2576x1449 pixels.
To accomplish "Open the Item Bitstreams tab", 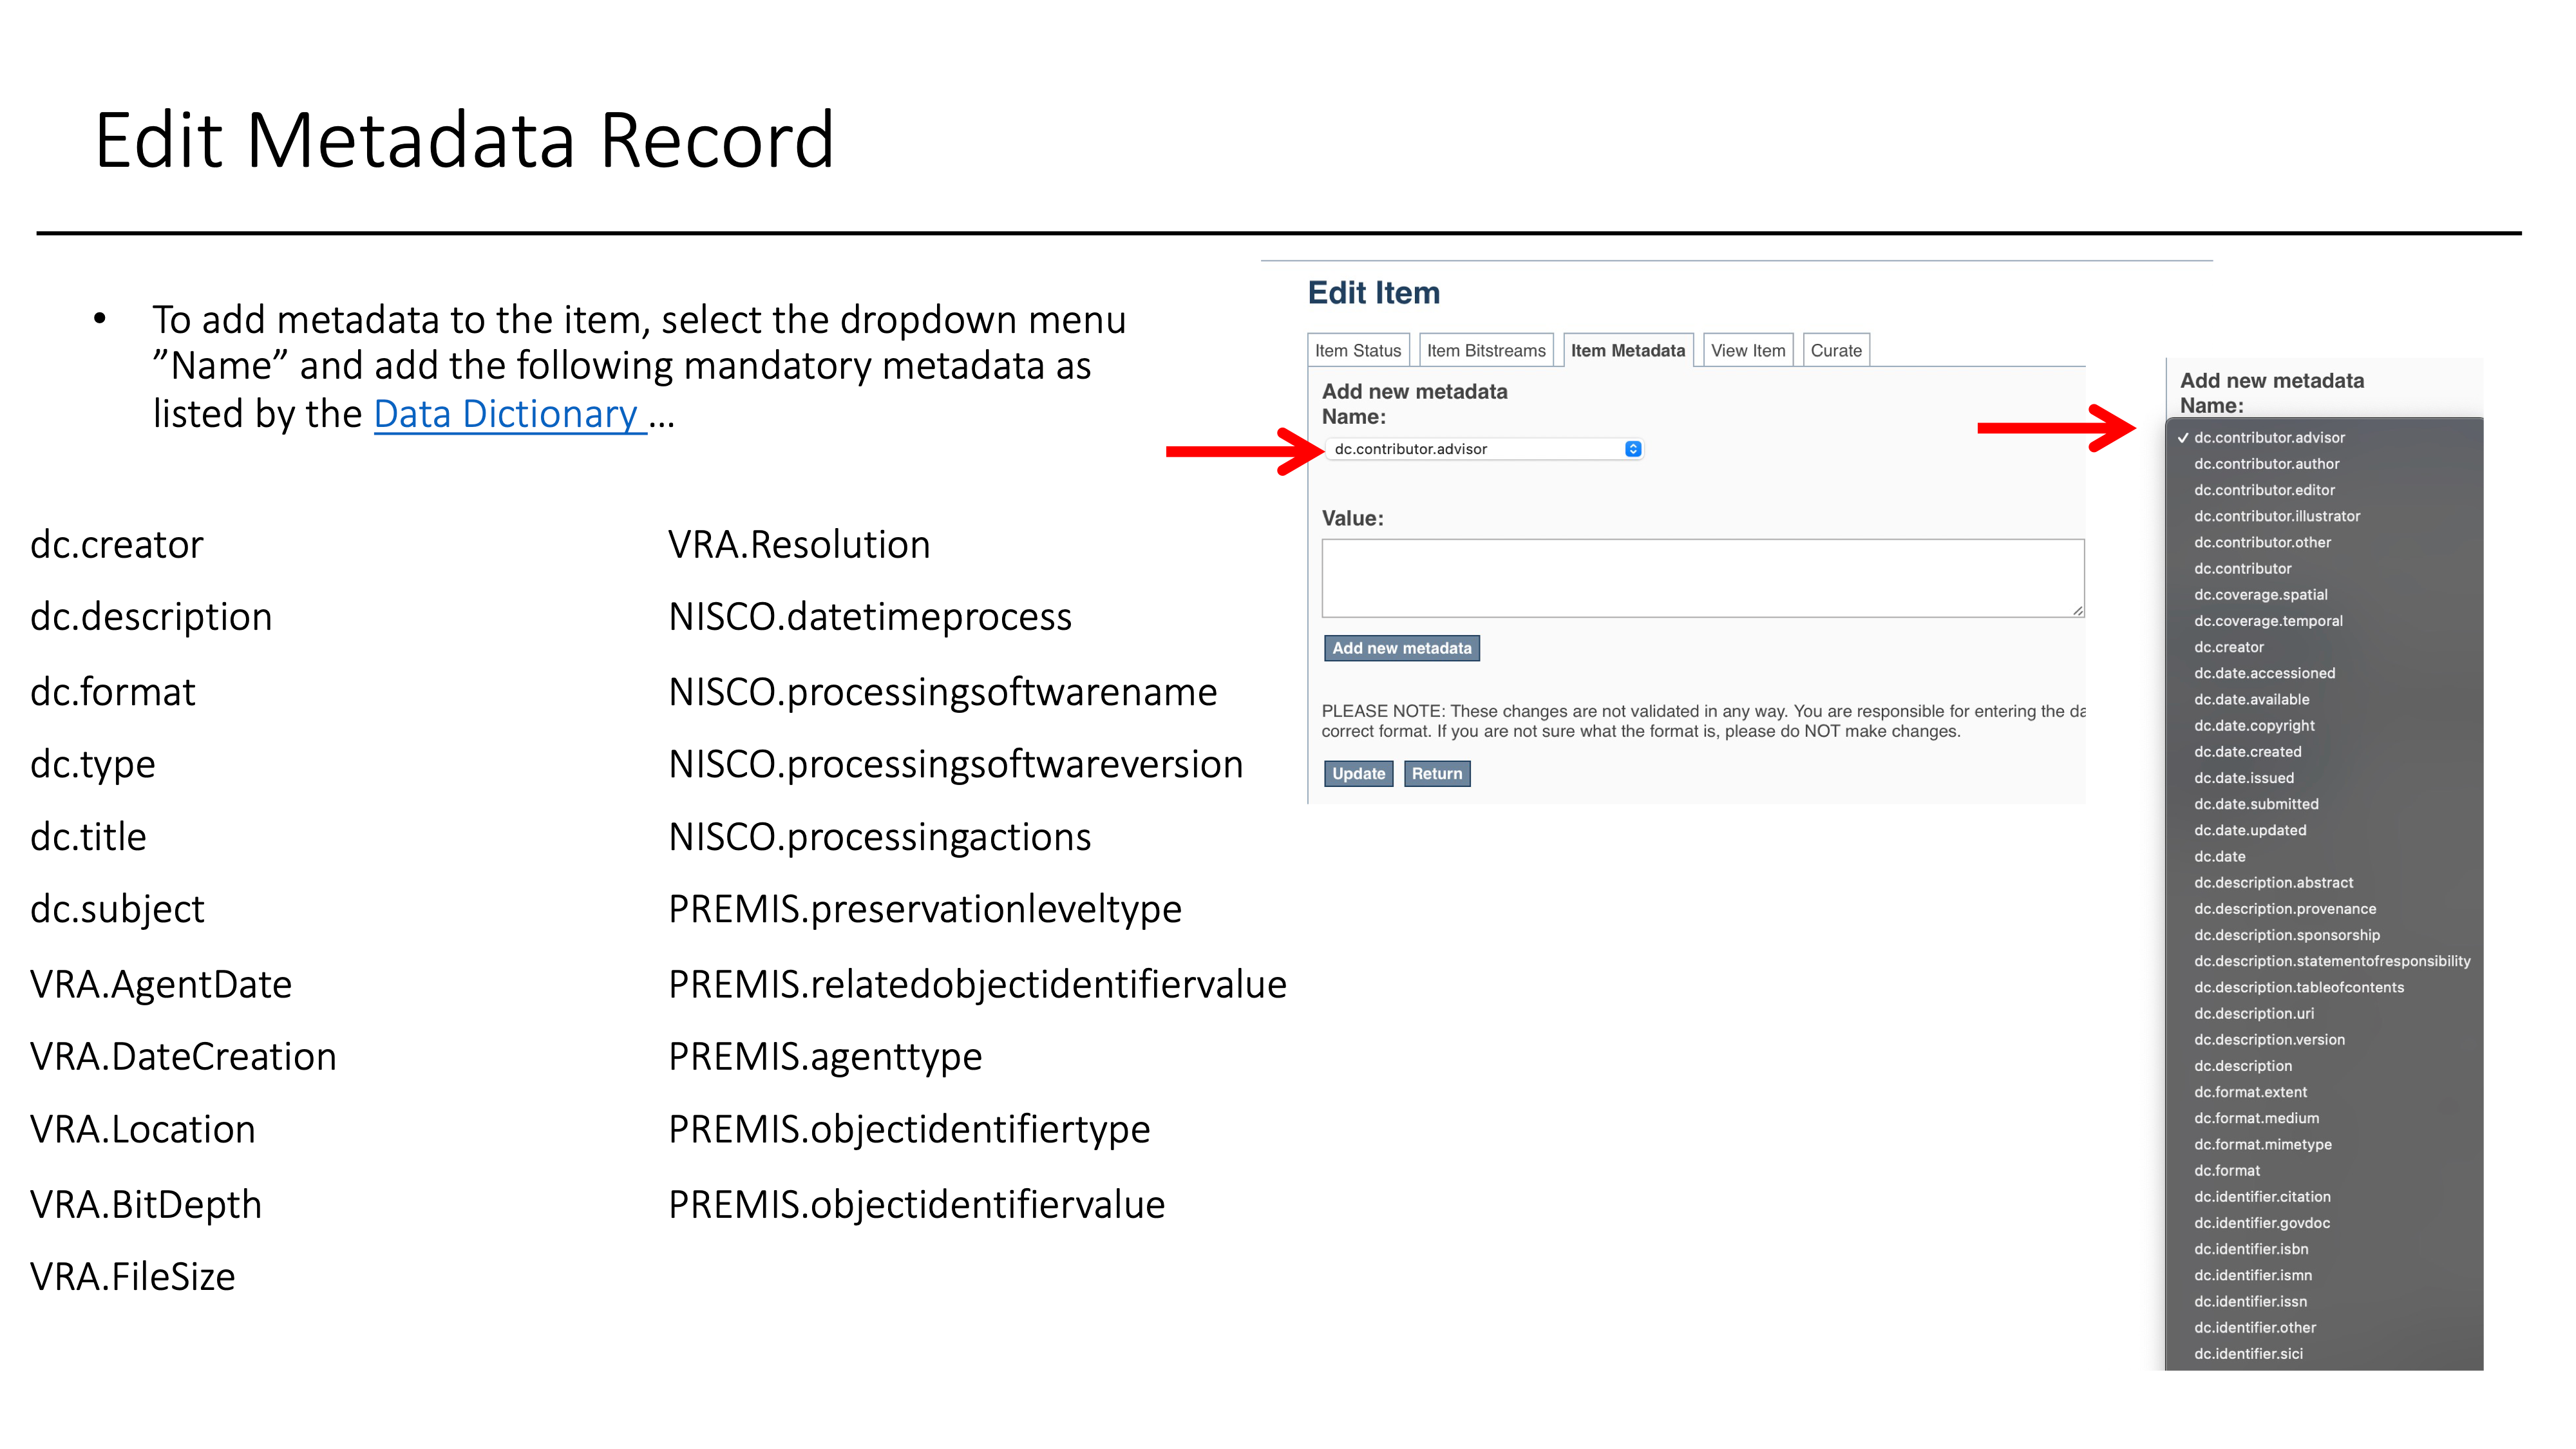I will pyautogui.click(x=1485, y=351).
